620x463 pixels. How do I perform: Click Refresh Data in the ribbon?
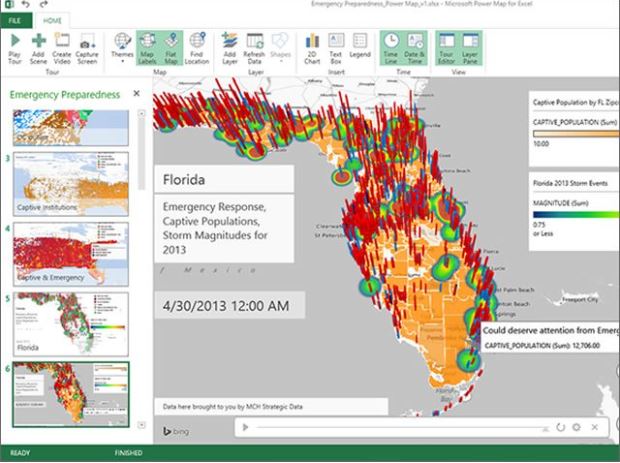click(254, 48)
